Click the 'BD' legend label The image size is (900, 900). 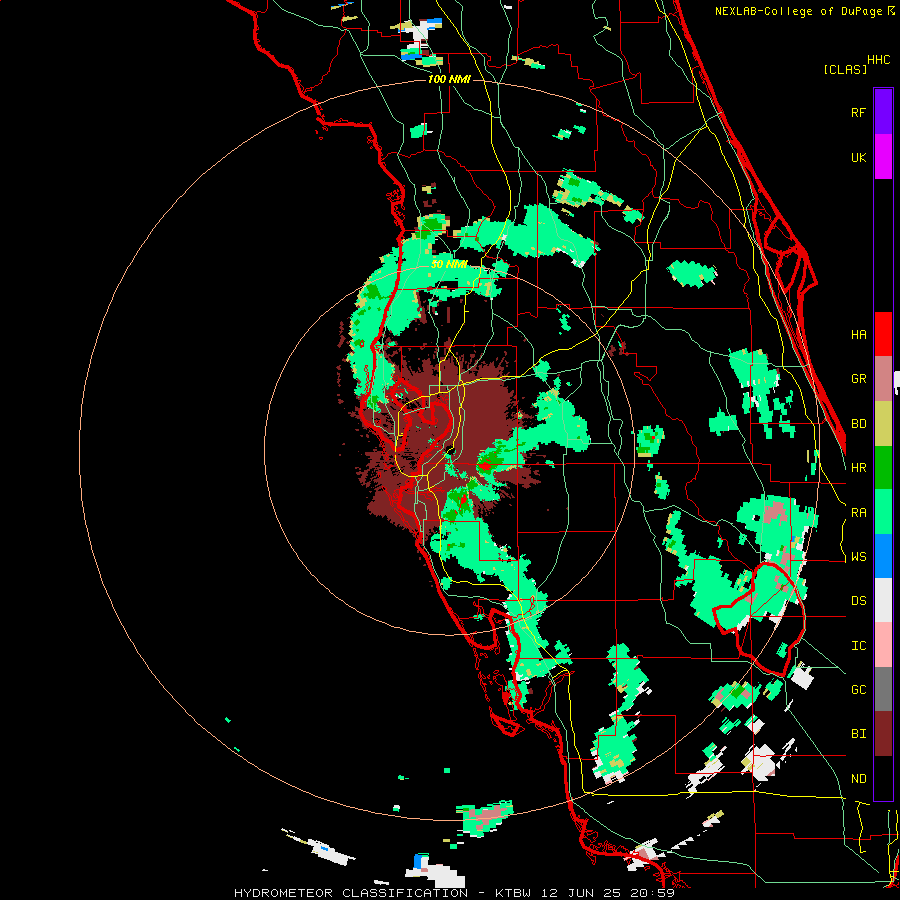point(858,424)
